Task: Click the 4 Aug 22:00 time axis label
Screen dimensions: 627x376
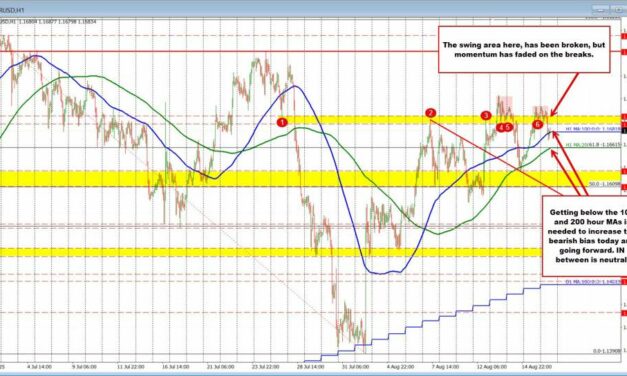Action: [400, 366]
